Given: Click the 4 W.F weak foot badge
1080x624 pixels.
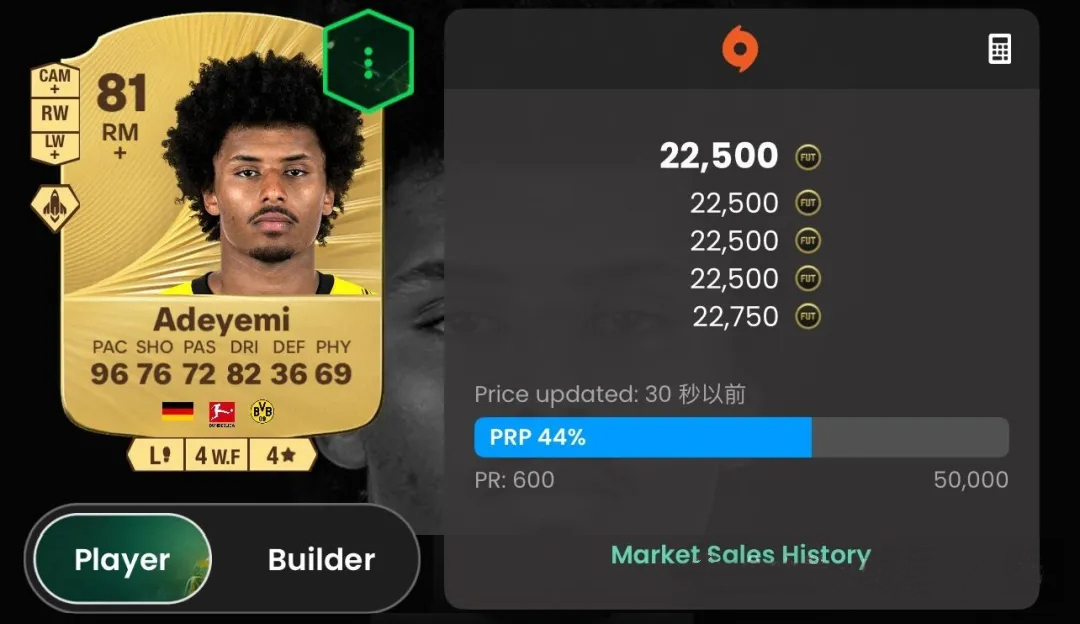Looking at the screenshot, I should [x=216, y=455].
